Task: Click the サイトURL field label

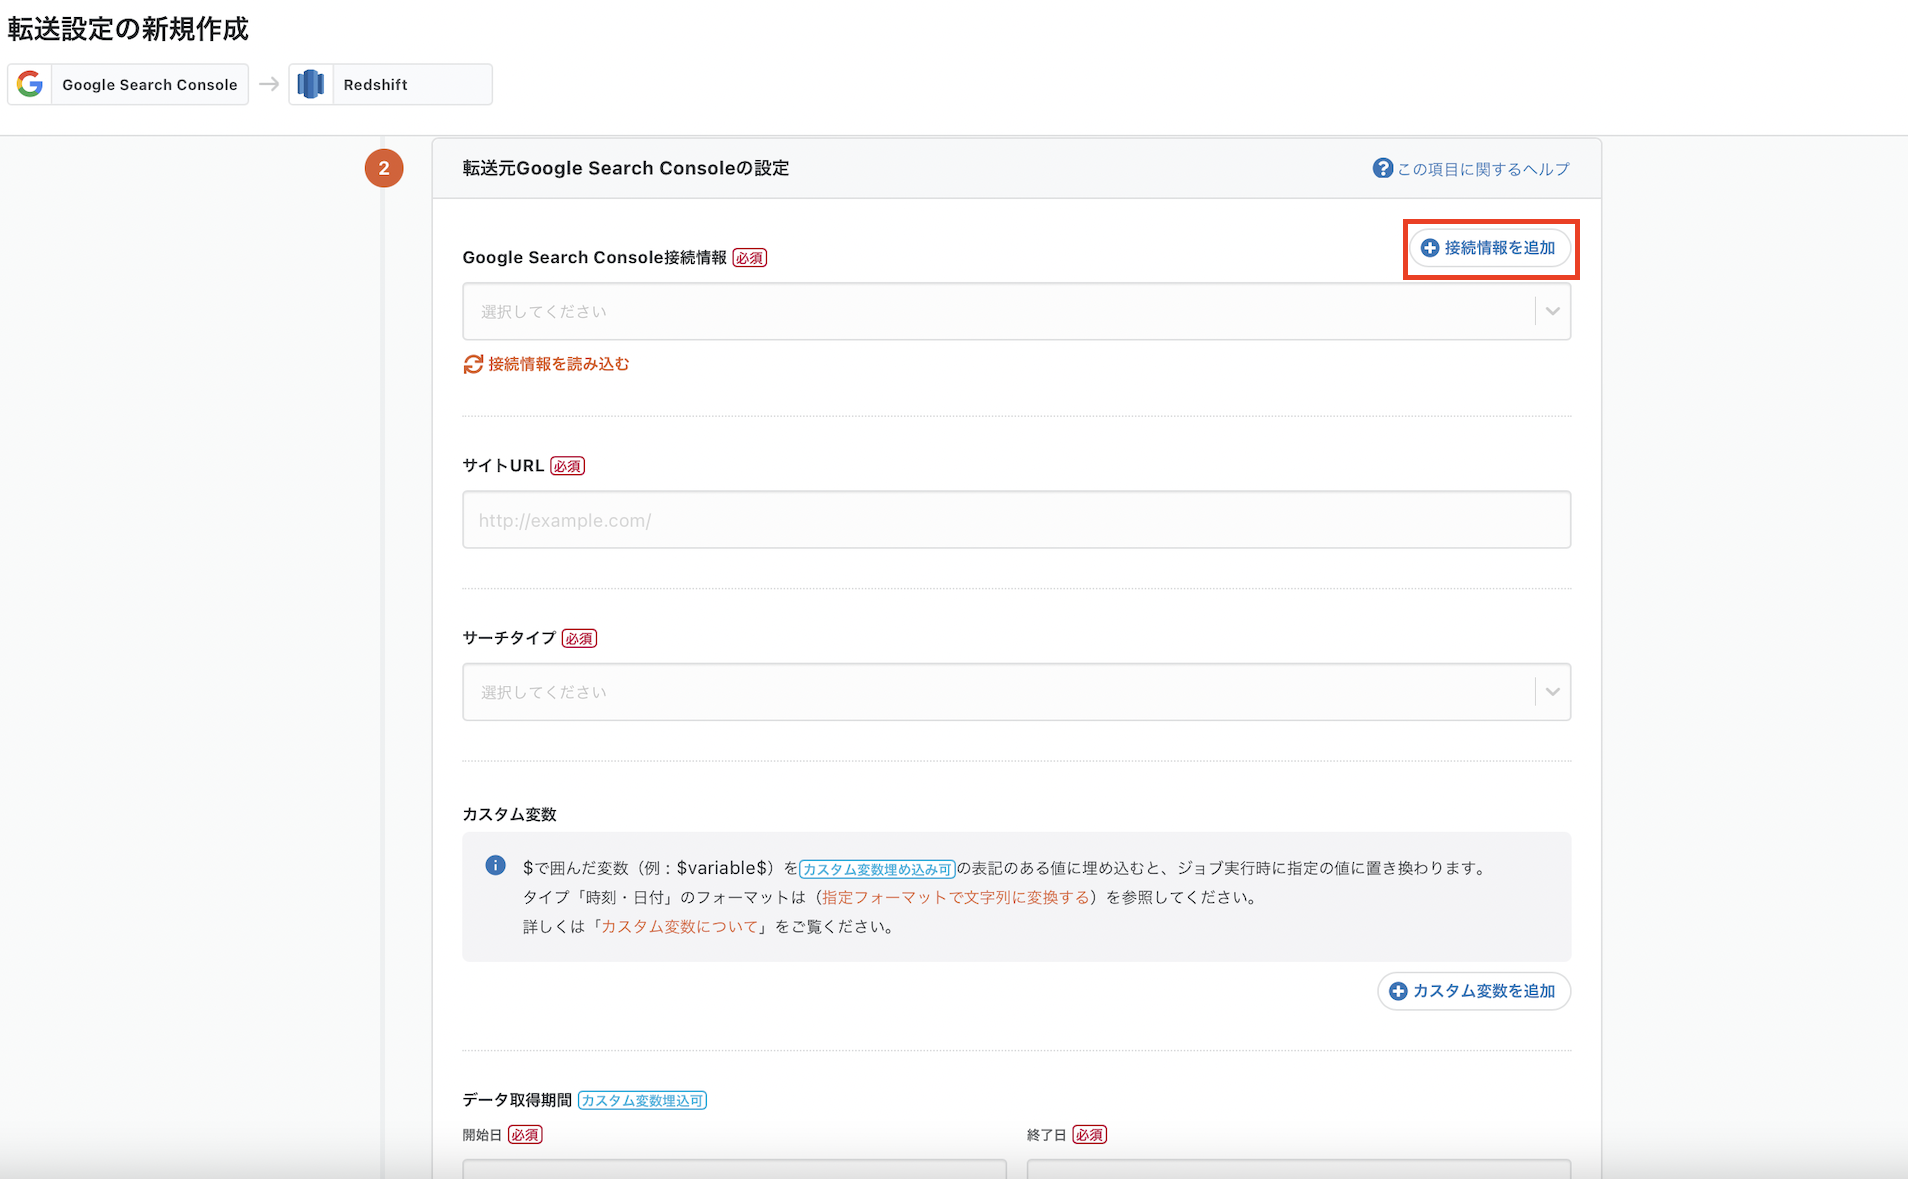Action: [503, 466]
